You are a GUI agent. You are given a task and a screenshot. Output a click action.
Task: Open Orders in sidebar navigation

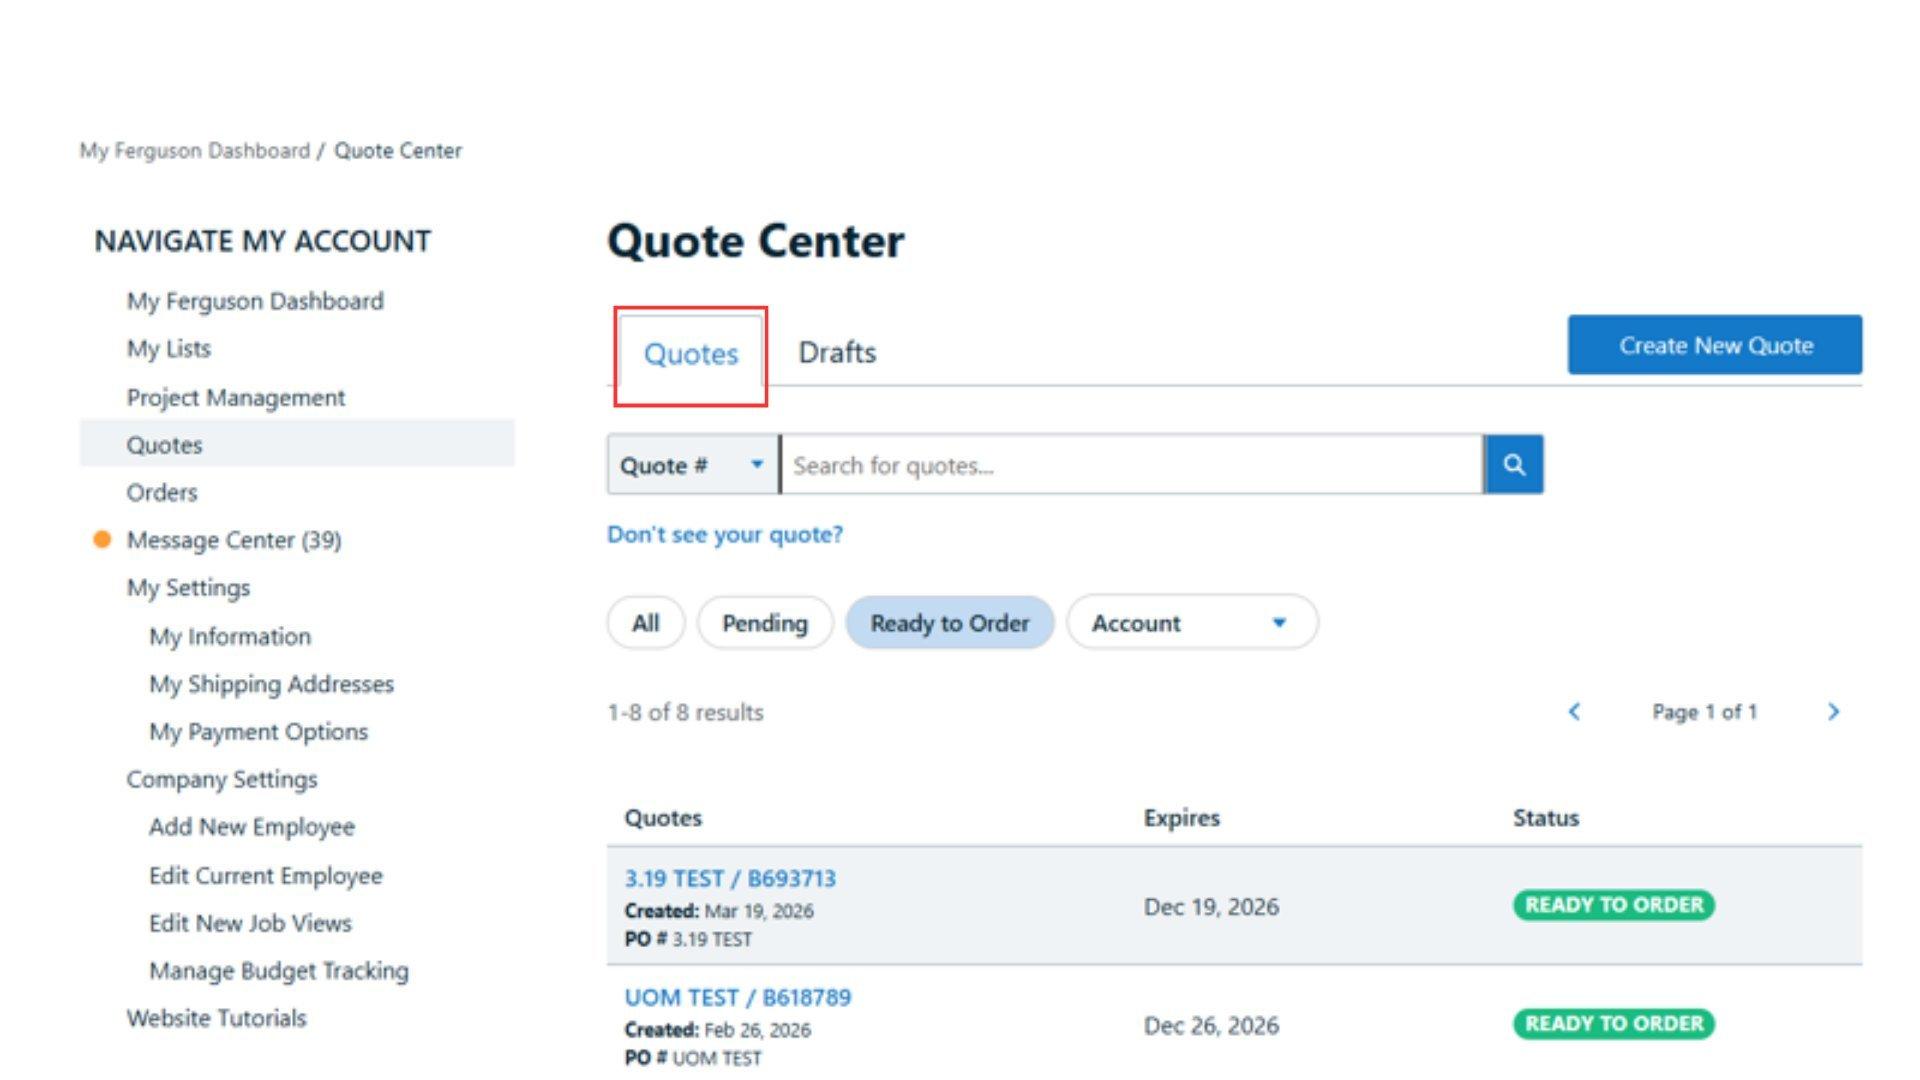(x=162, y=493)
